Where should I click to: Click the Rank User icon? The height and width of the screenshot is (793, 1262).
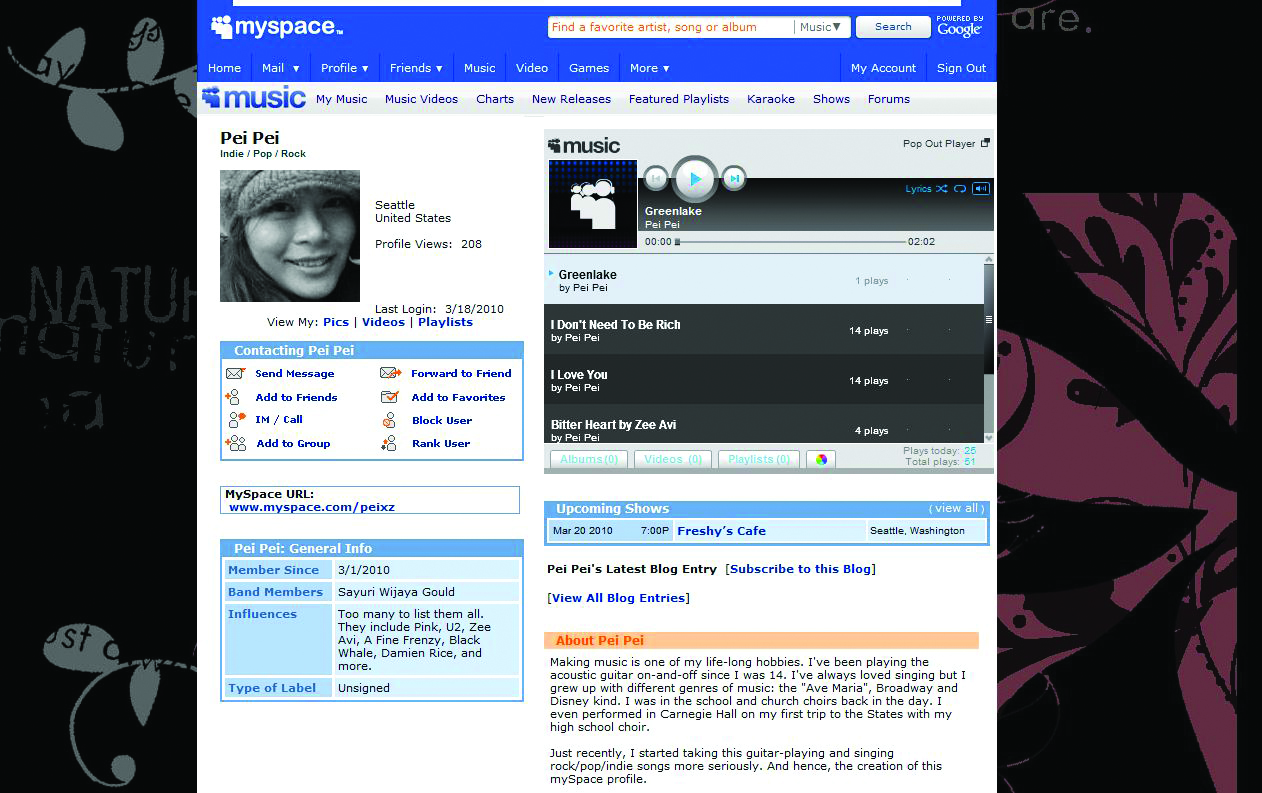[x=389, y=444]
